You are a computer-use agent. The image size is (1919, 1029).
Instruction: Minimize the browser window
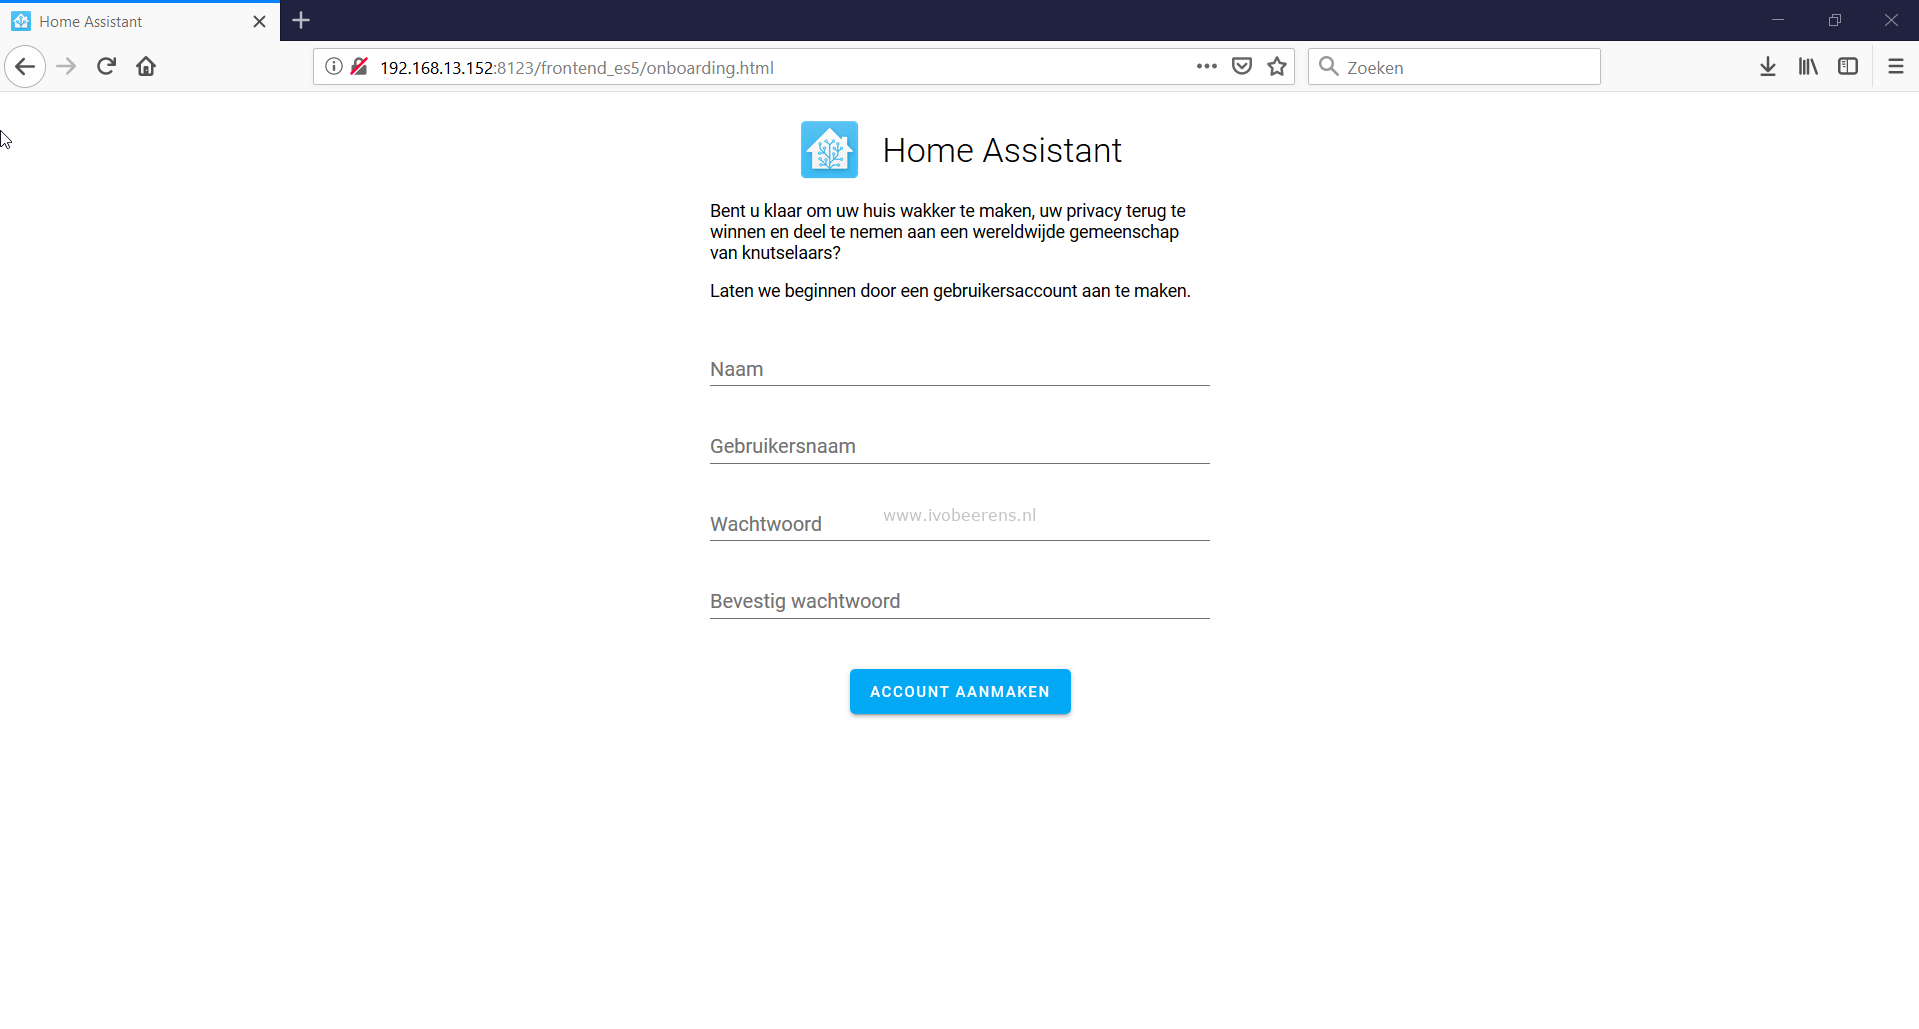click(x=1778, y=20)
